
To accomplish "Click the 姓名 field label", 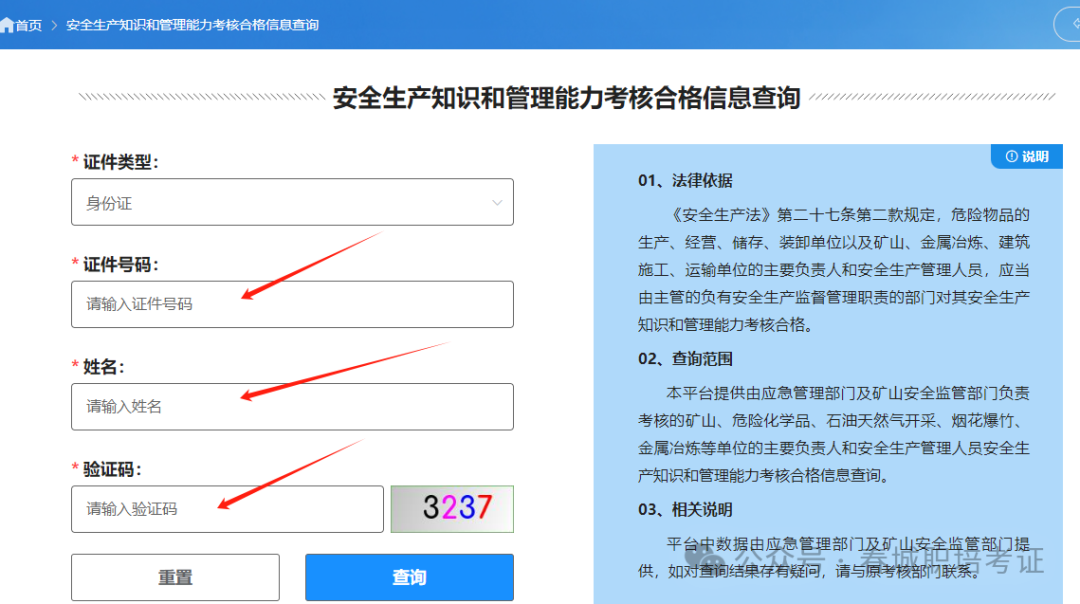I will pyautogui.click(x=103, y=367).
